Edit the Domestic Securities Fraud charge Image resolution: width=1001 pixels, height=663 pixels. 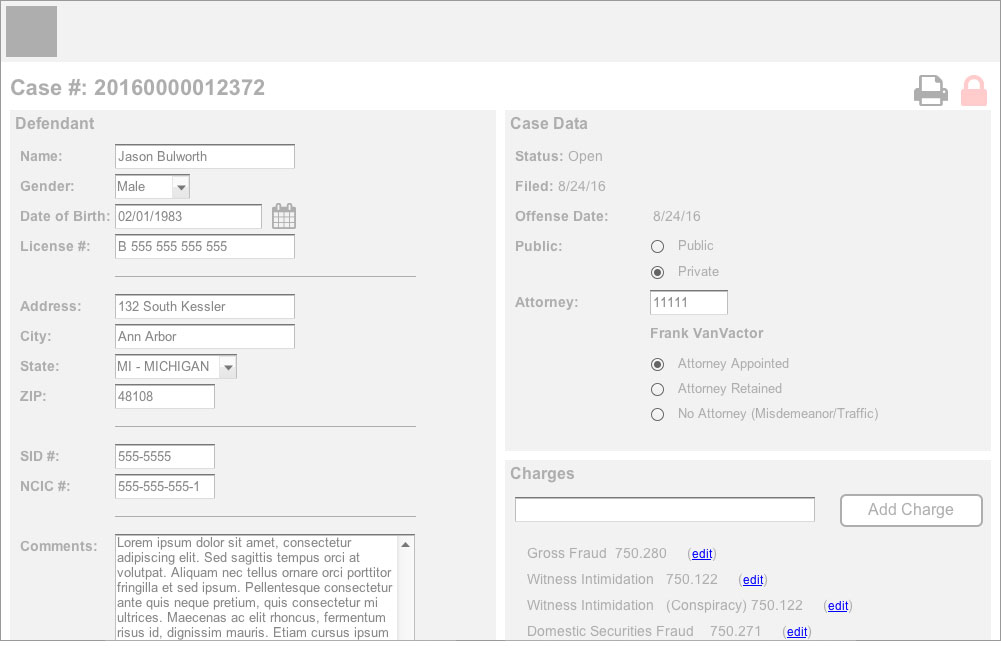click(796, 632)
